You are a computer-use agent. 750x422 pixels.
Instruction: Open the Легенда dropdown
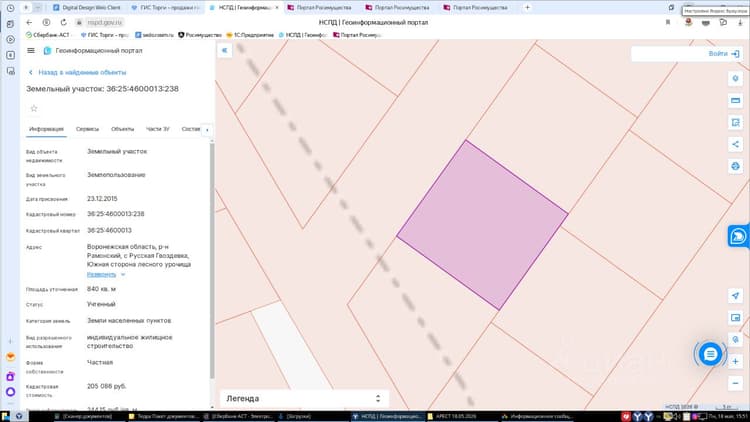tap(304, 399)
